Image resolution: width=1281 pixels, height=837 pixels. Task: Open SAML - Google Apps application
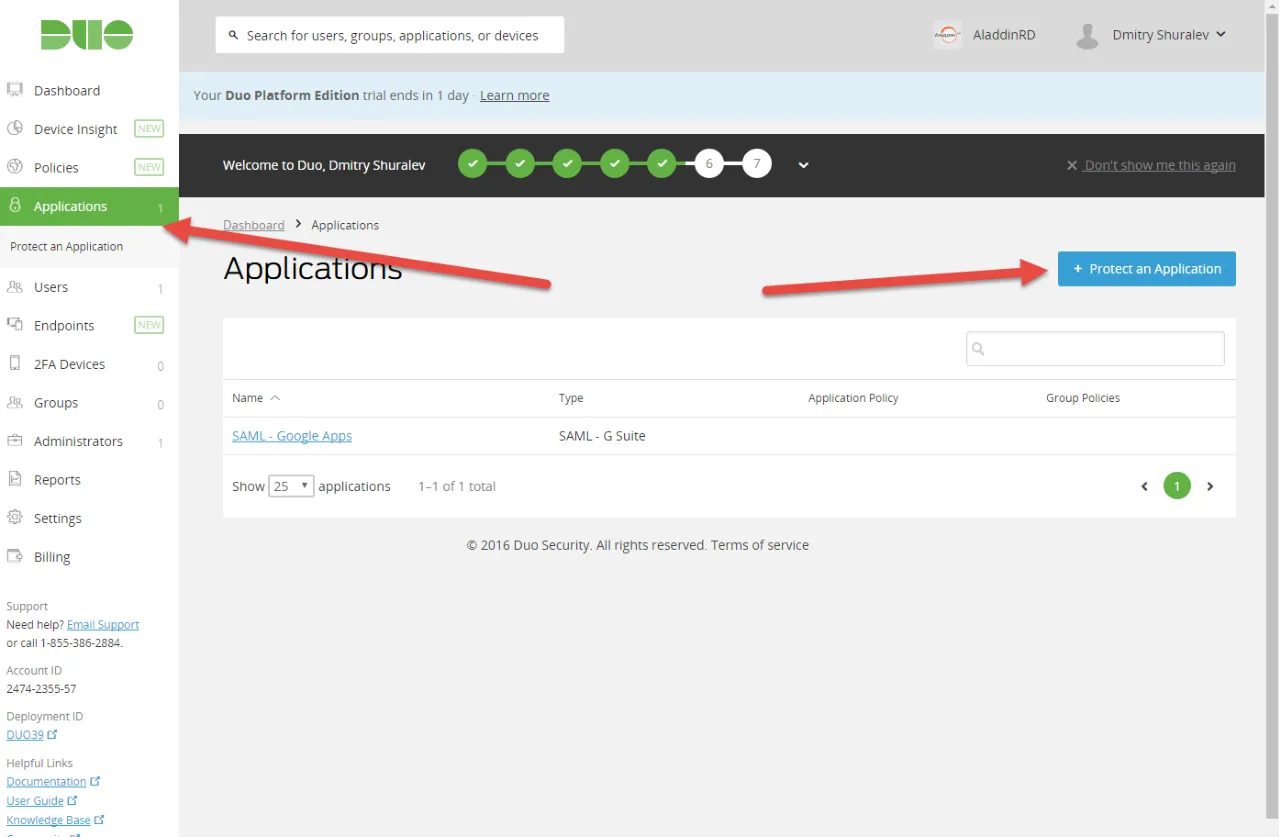click(292, 436)
